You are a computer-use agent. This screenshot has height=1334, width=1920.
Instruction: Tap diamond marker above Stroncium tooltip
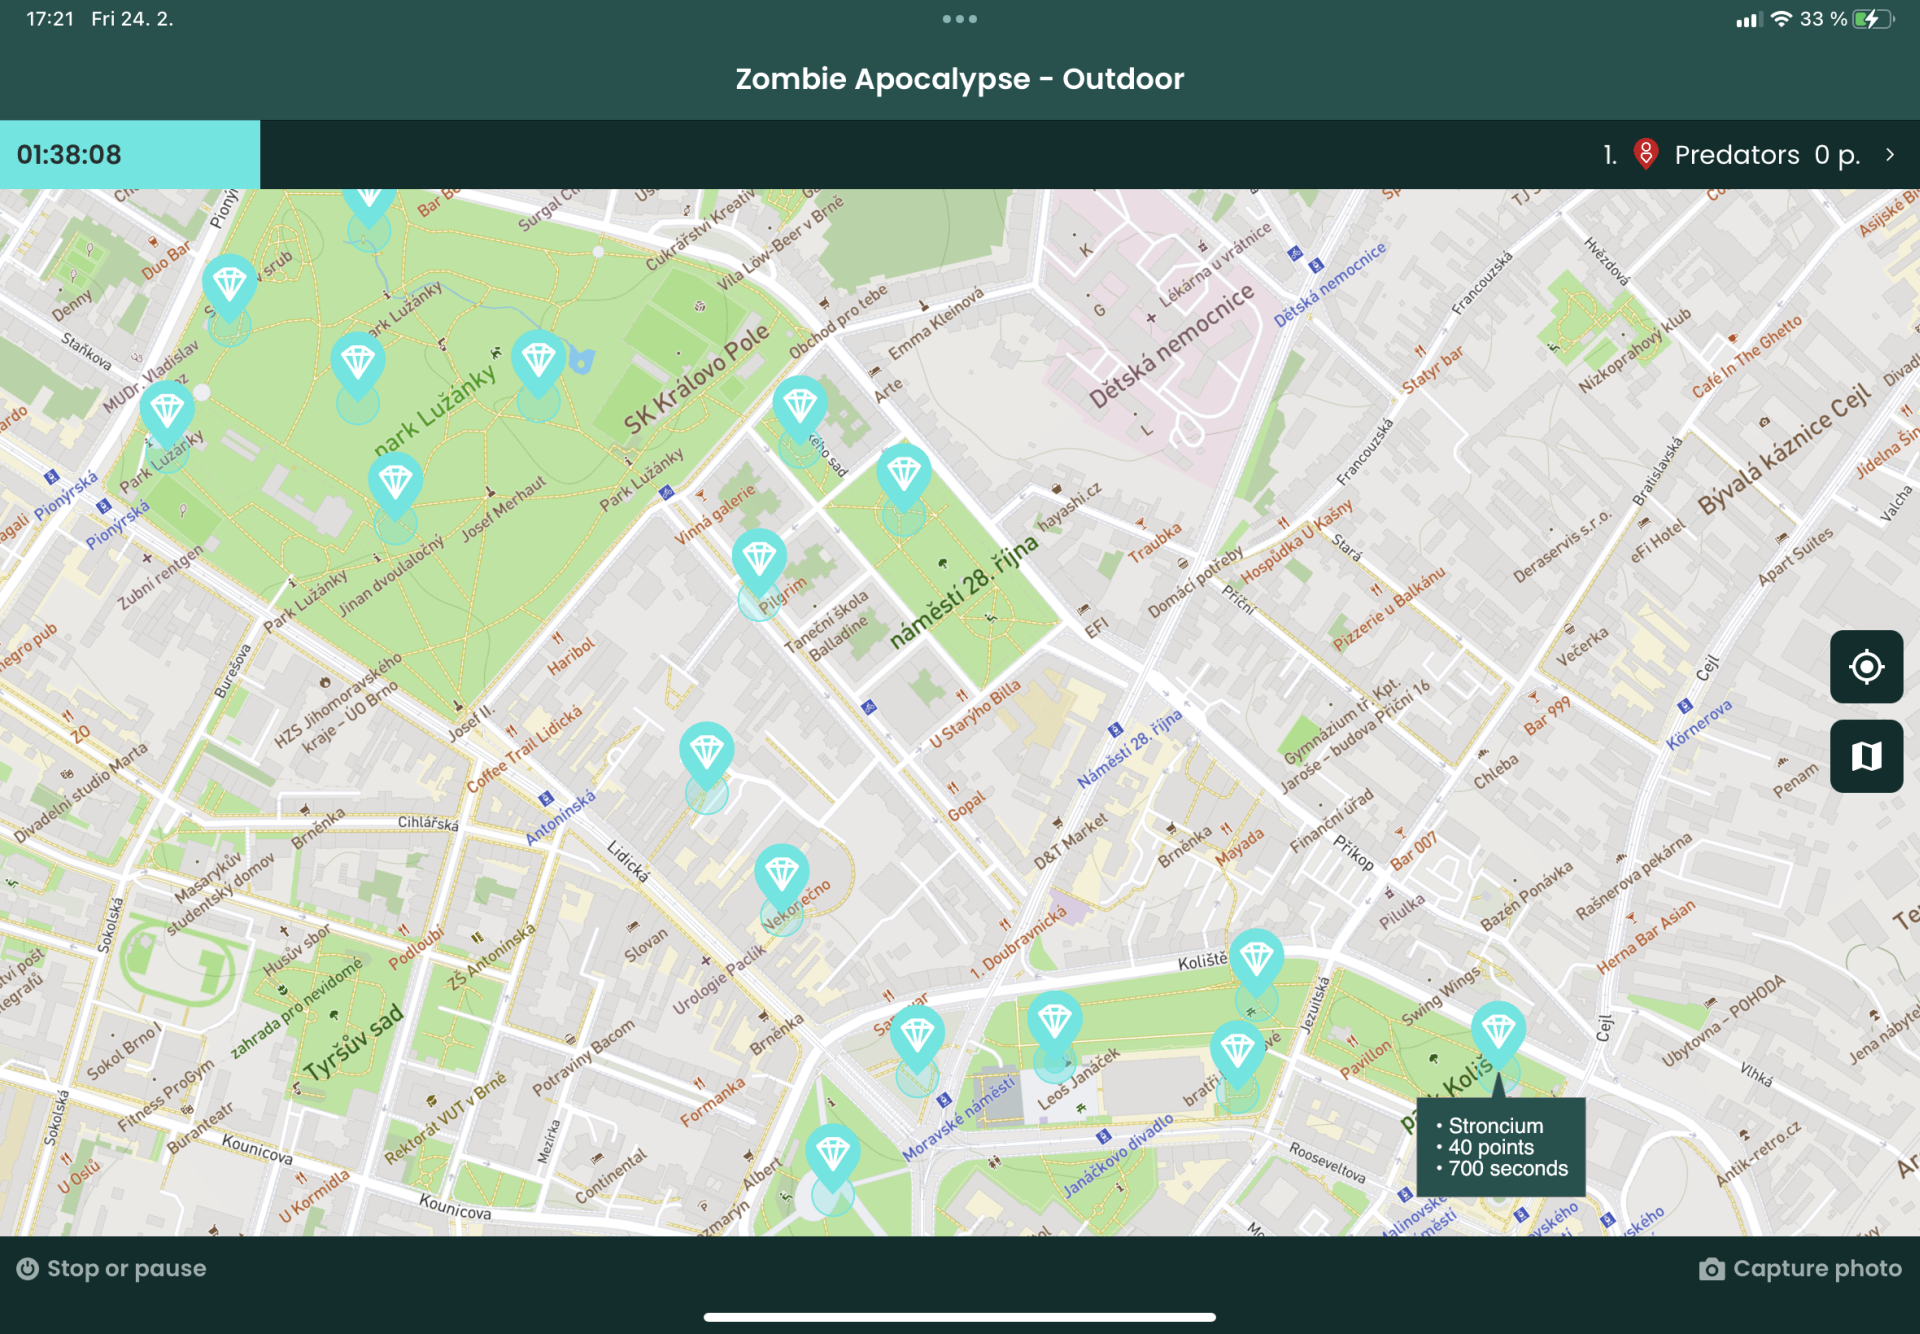click(x=1497, y=1033)
